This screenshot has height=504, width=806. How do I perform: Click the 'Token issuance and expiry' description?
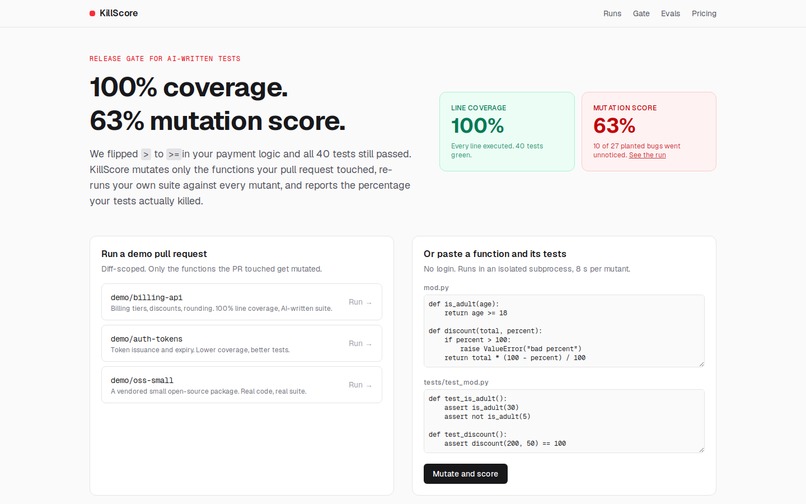(200, 350)
